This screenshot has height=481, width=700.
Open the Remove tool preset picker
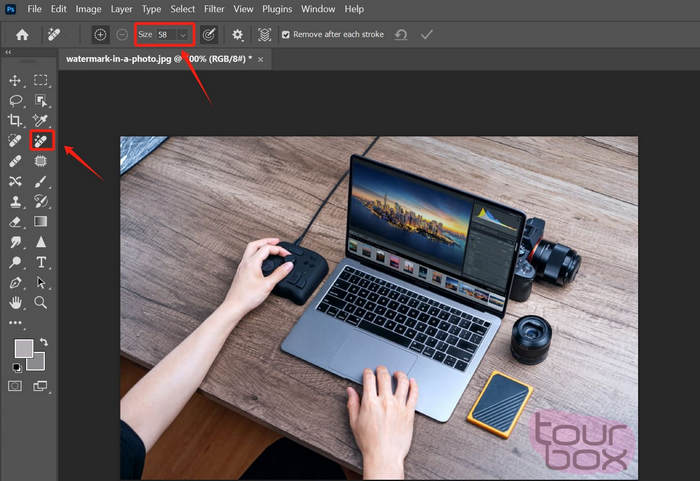tap(54, 34)
